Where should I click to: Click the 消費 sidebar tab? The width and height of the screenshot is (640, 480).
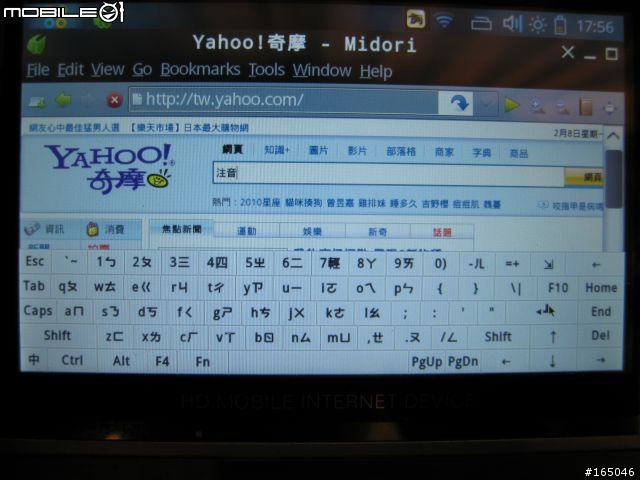point(106,229)
